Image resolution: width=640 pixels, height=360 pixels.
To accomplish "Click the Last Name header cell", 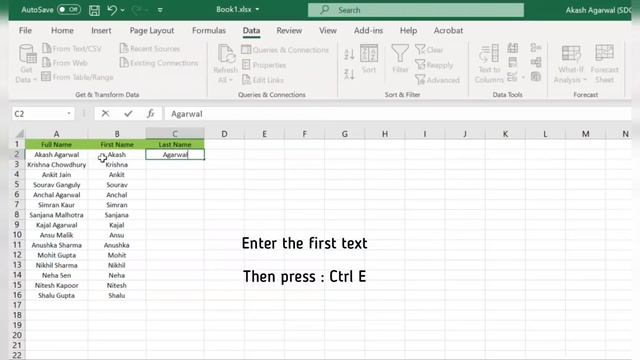I will point(175,144).
